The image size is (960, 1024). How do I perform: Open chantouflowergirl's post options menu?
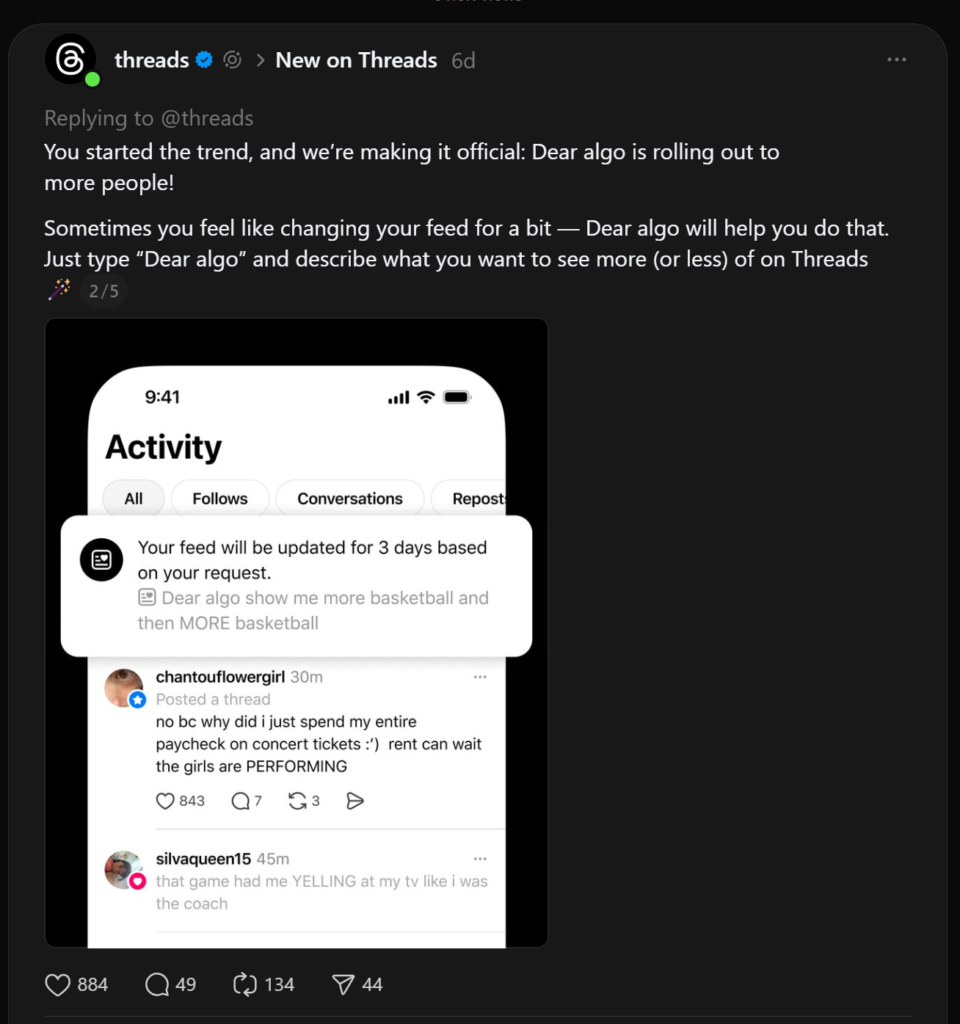point(480,676)
